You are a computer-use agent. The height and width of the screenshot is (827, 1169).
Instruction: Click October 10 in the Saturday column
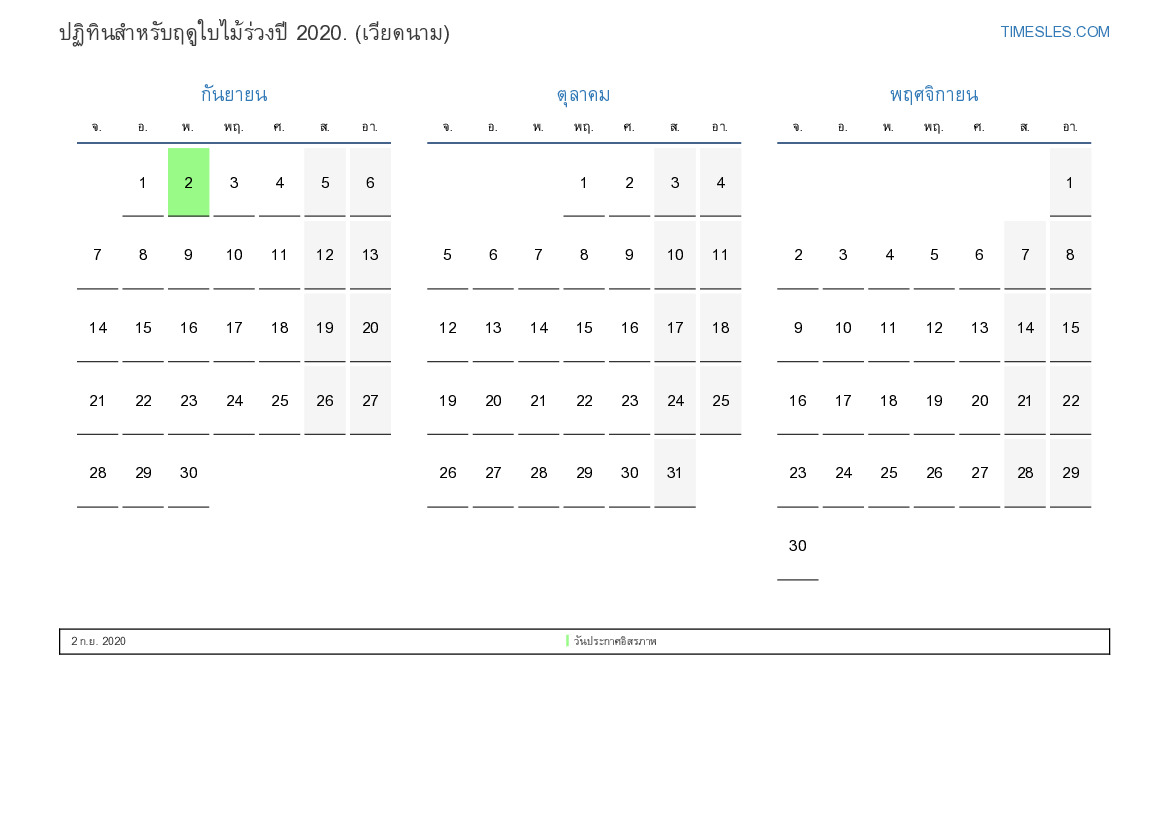click(x=674, y=255)
